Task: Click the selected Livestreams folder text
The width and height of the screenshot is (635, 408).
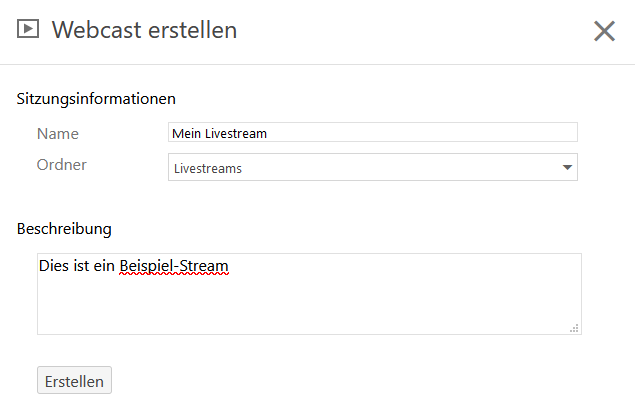Action: [x=208, y=168]
